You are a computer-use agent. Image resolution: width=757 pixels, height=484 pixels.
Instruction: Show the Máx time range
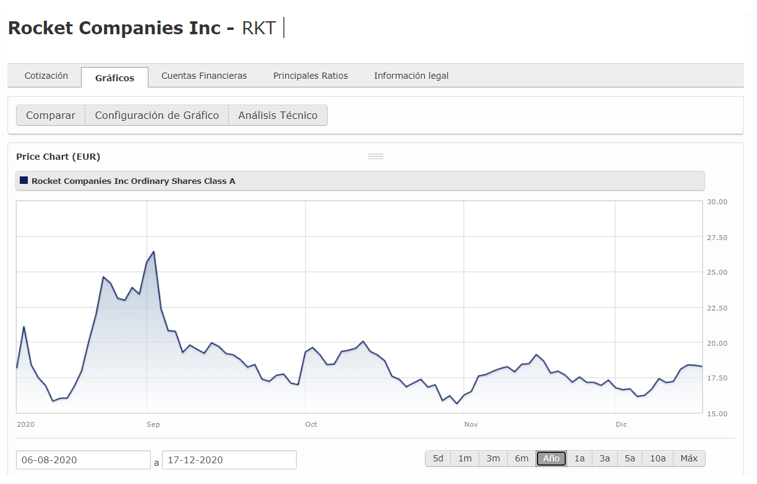point(688,459)
